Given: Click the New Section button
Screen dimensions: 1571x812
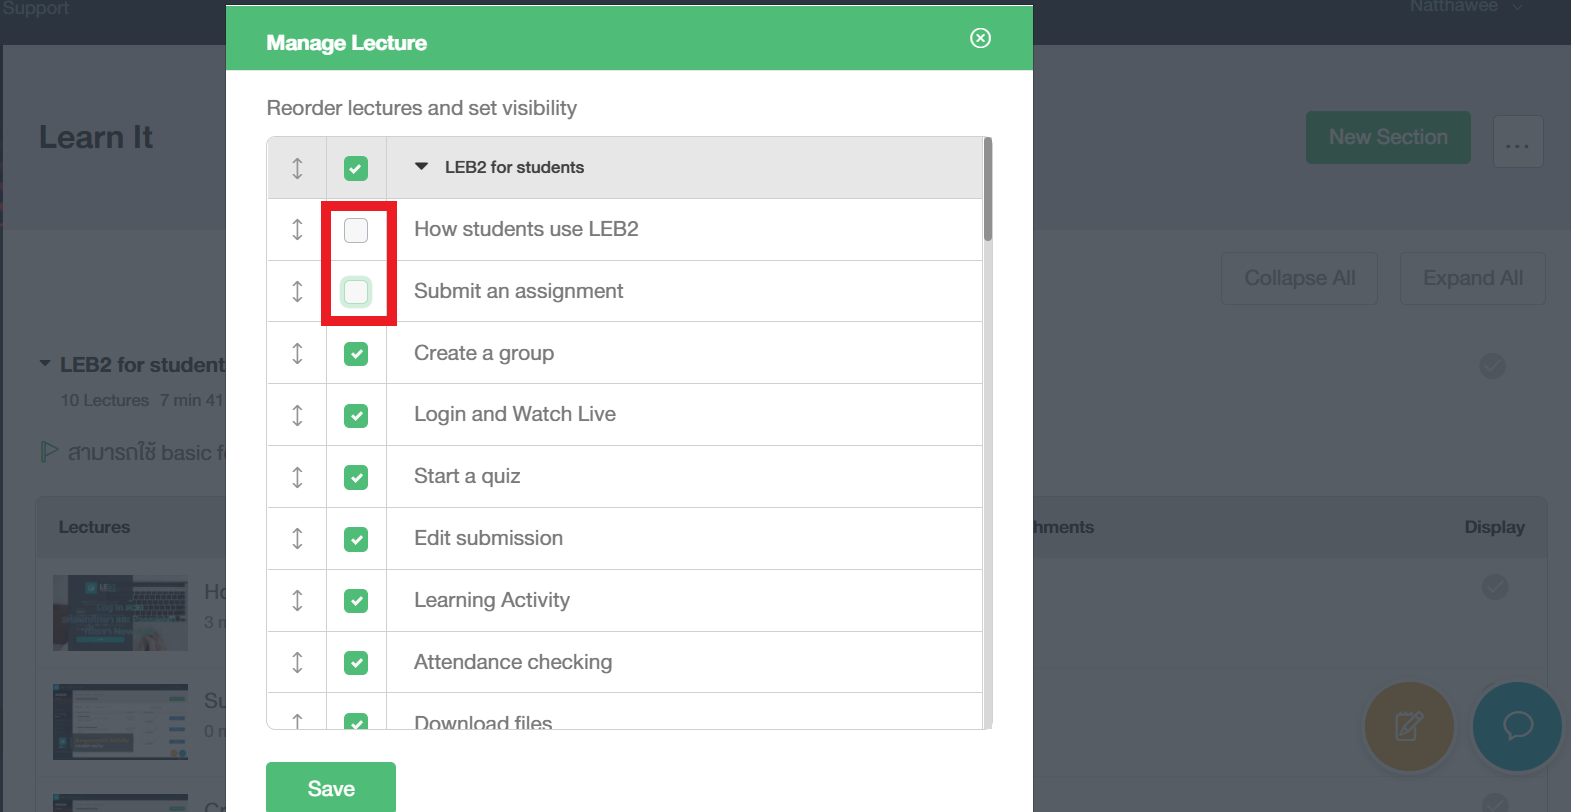Looking at the screenshot, I should (1388, 137).
